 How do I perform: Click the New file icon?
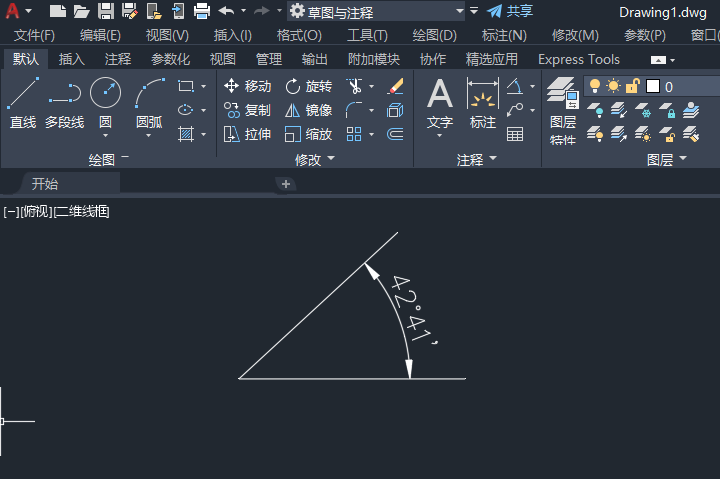(x=57, y=11)
